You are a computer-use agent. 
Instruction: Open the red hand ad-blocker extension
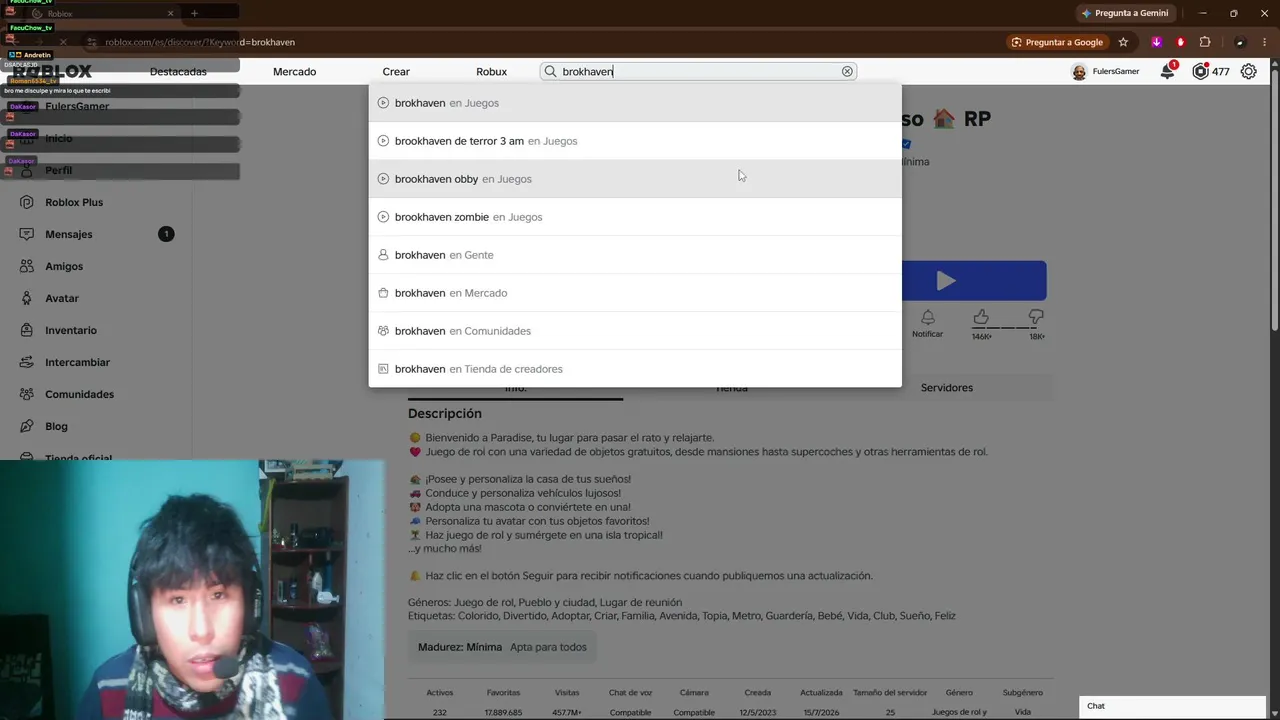(x=1181, y=42)
